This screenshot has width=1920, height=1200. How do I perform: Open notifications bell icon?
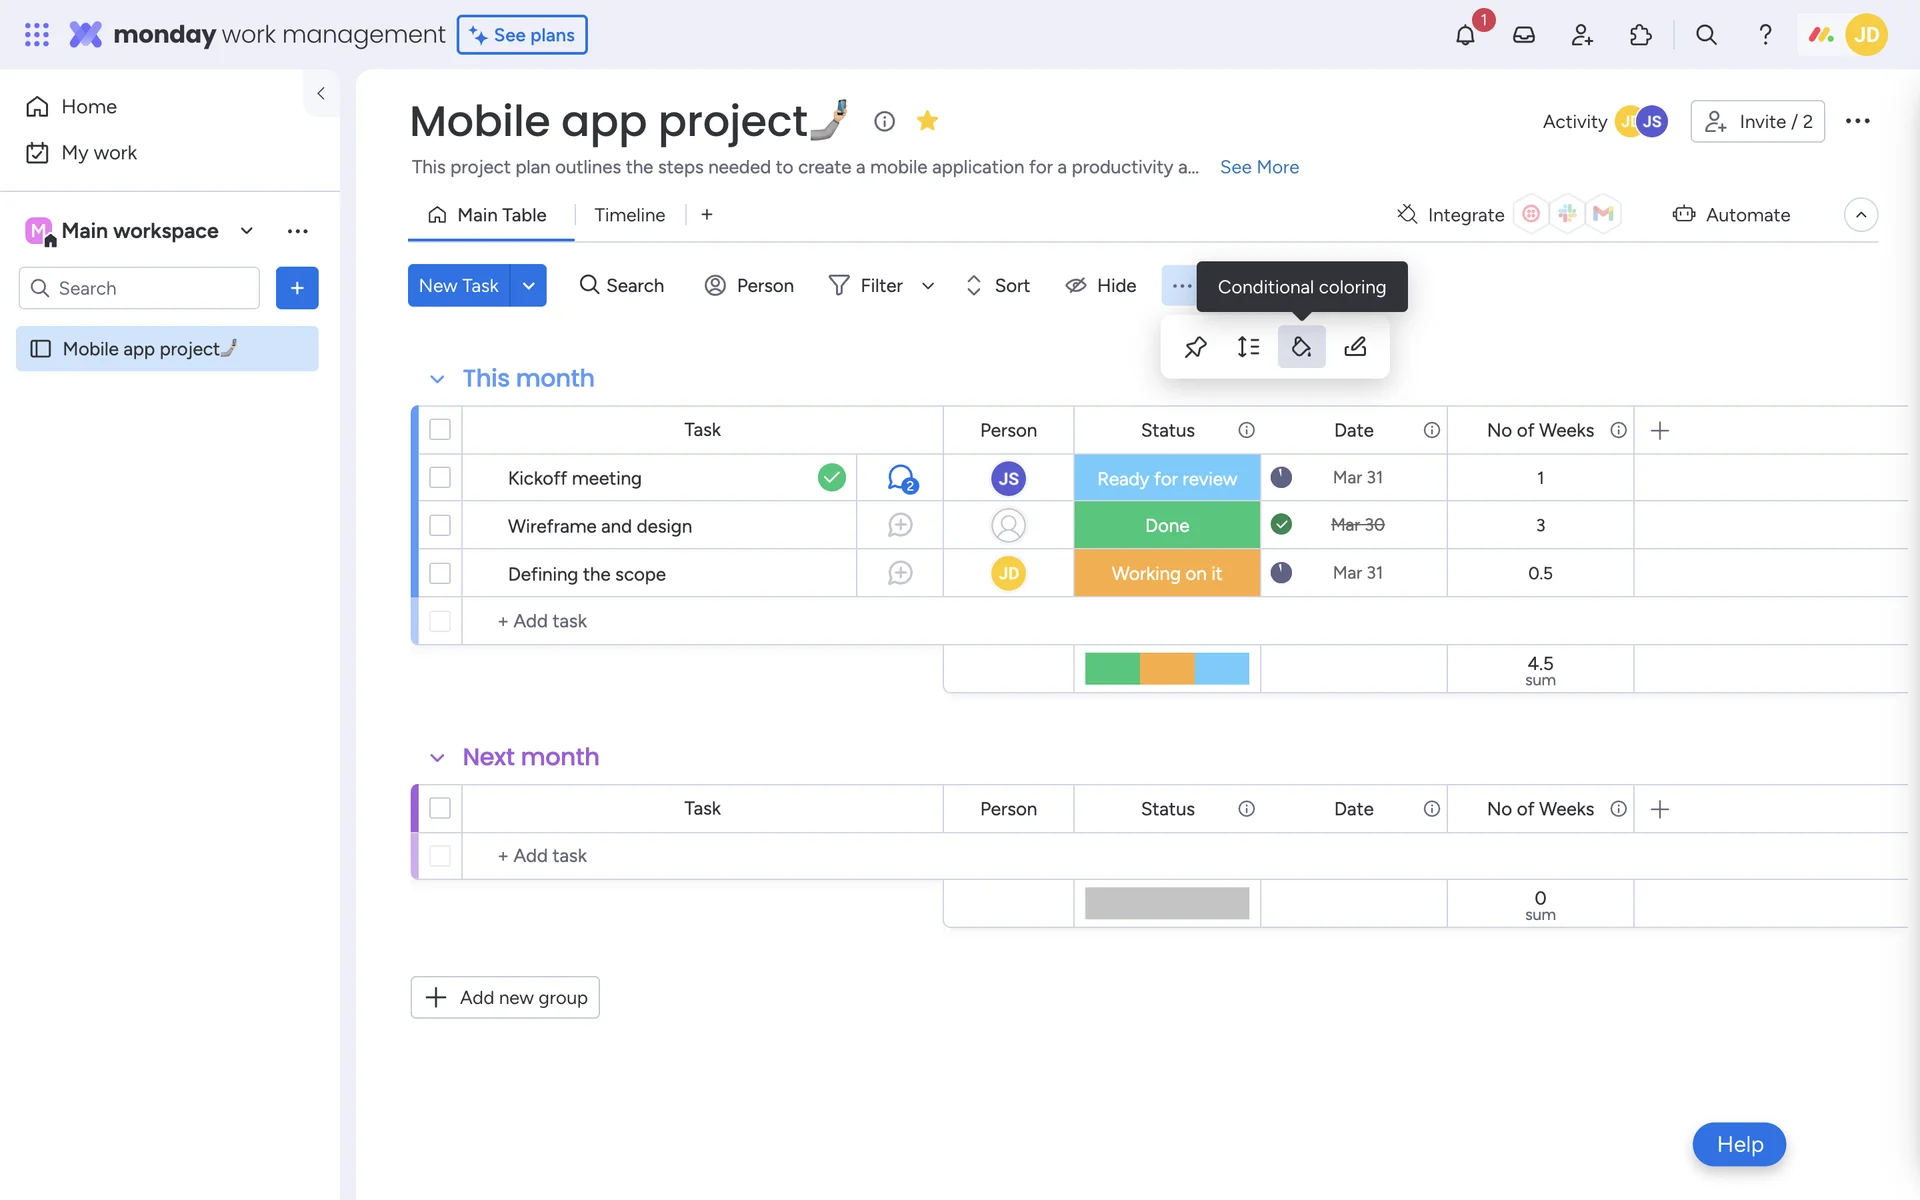1465,35
